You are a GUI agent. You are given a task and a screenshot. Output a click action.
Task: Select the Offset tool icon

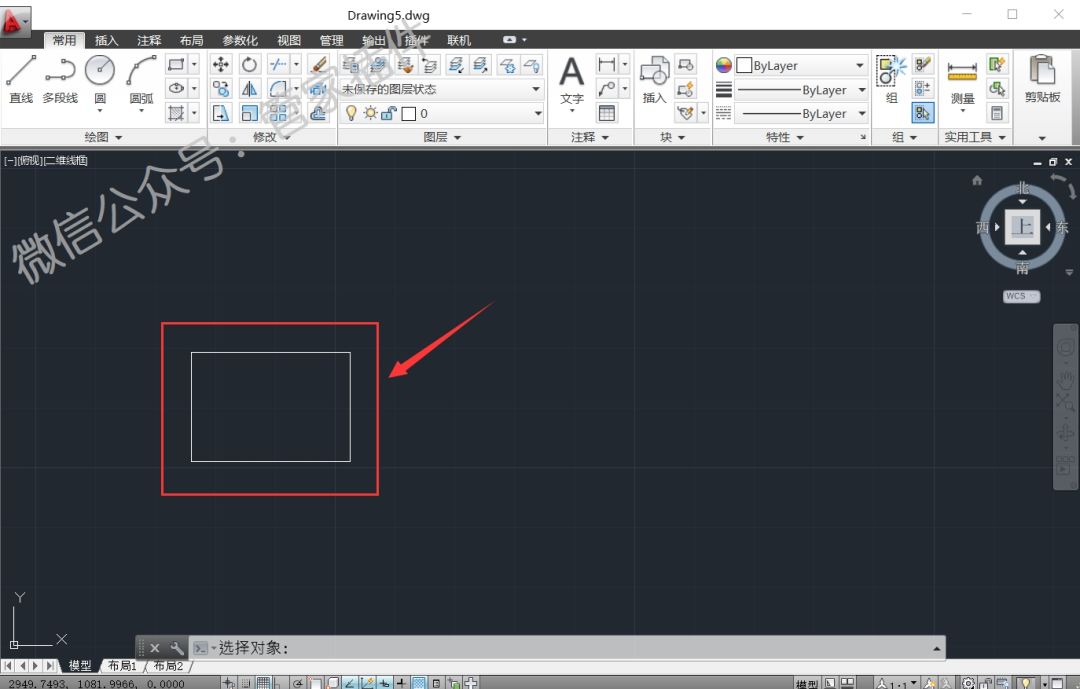click(x=318, y=112)
